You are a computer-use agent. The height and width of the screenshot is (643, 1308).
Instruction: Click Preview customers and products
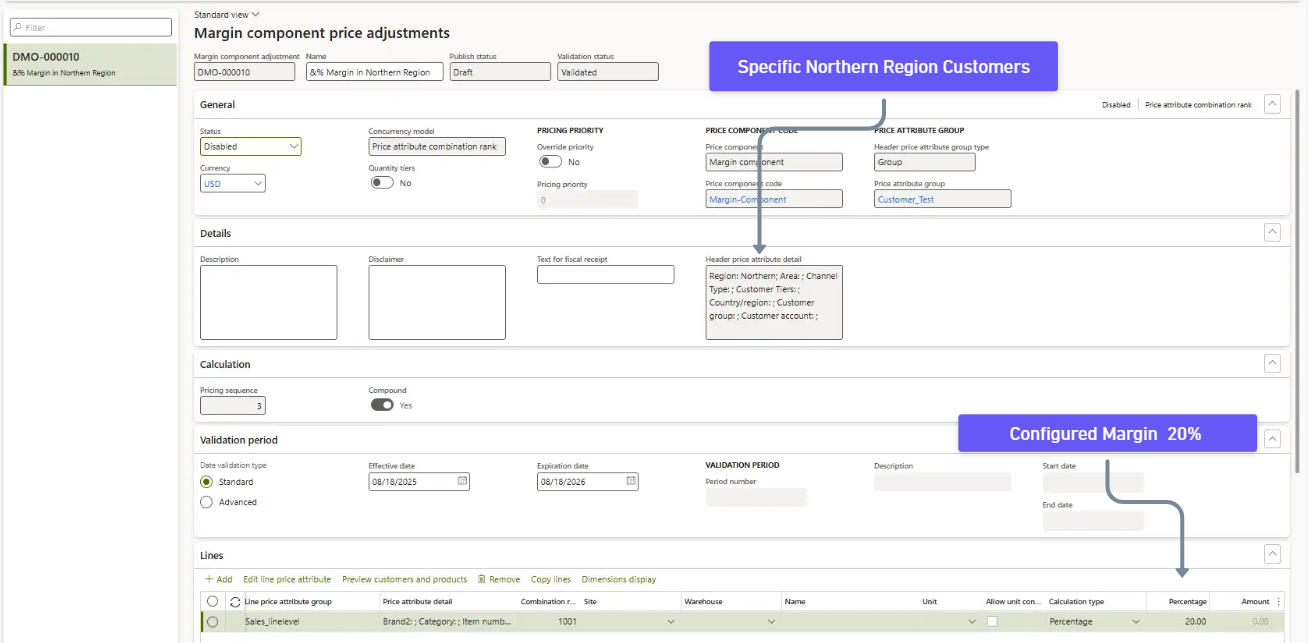404,579
